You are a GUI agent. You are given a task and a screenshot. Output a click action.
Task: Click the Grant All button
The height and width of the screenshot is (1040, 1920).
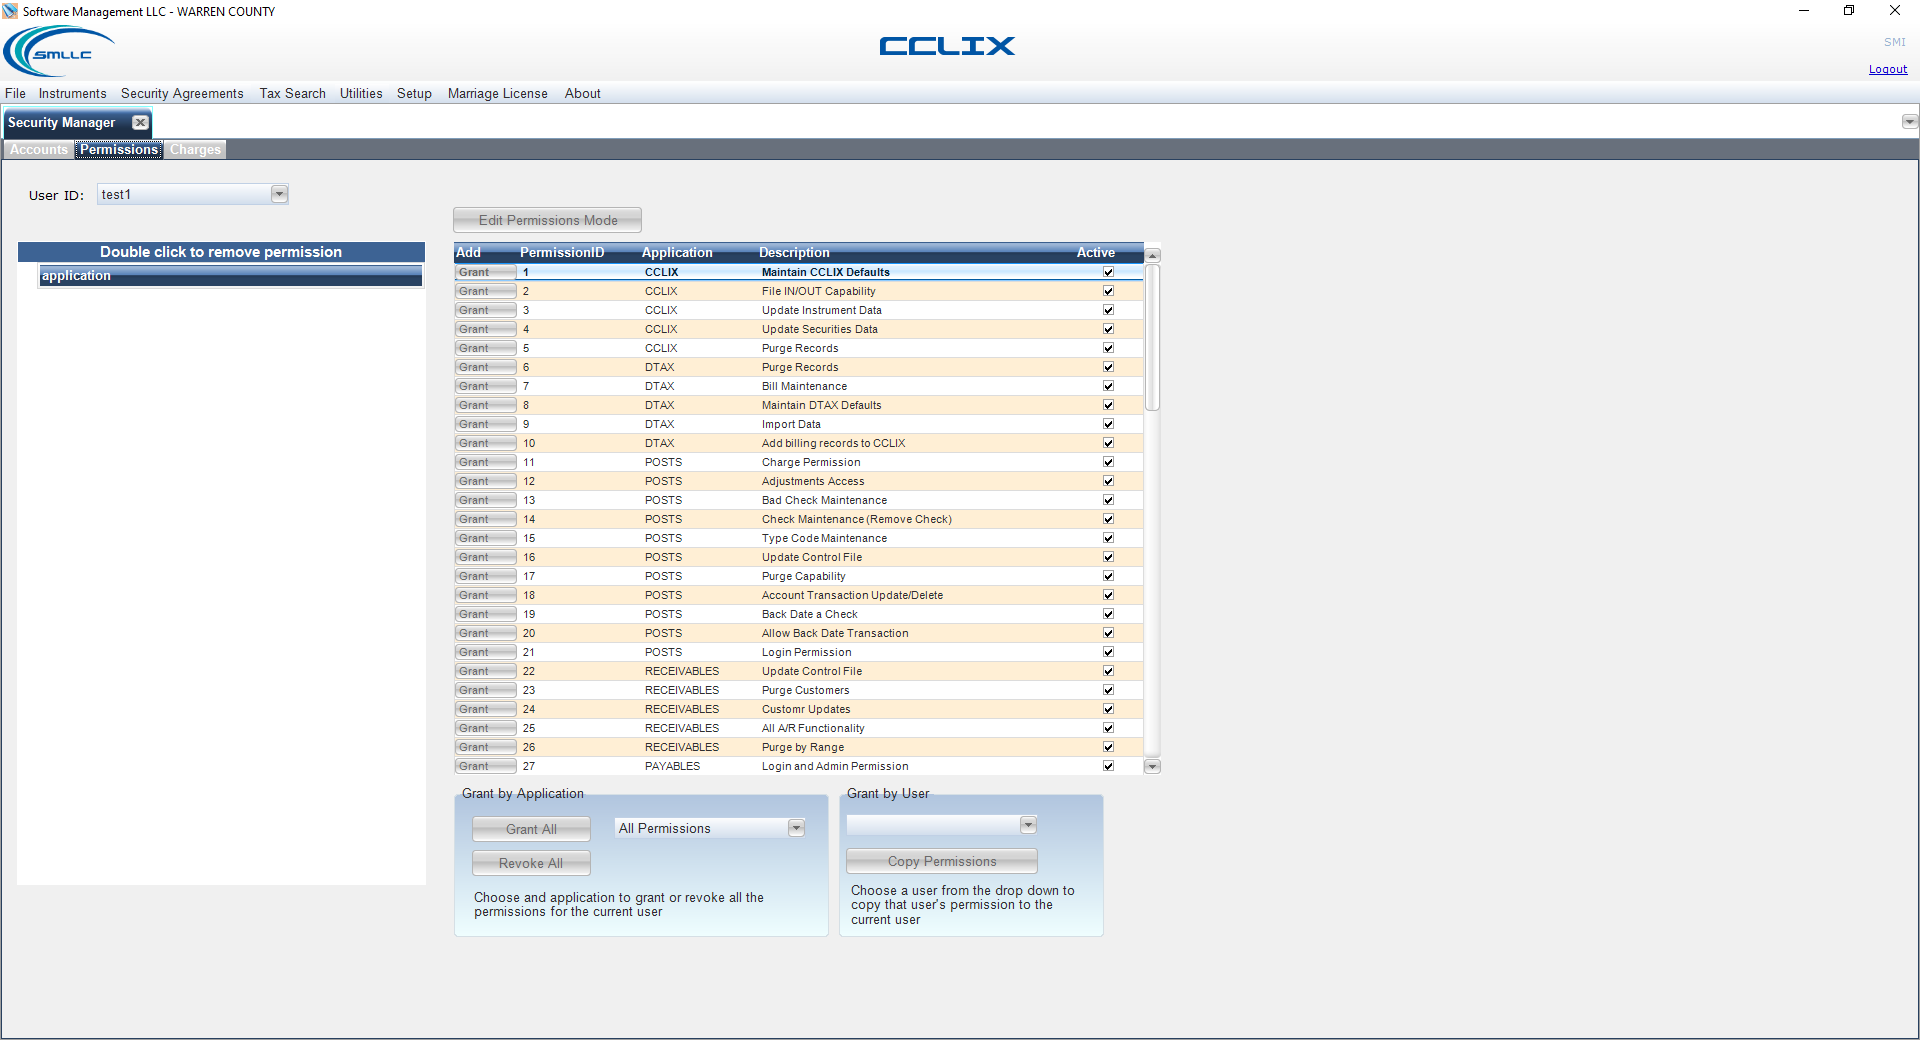click(531, 829)
